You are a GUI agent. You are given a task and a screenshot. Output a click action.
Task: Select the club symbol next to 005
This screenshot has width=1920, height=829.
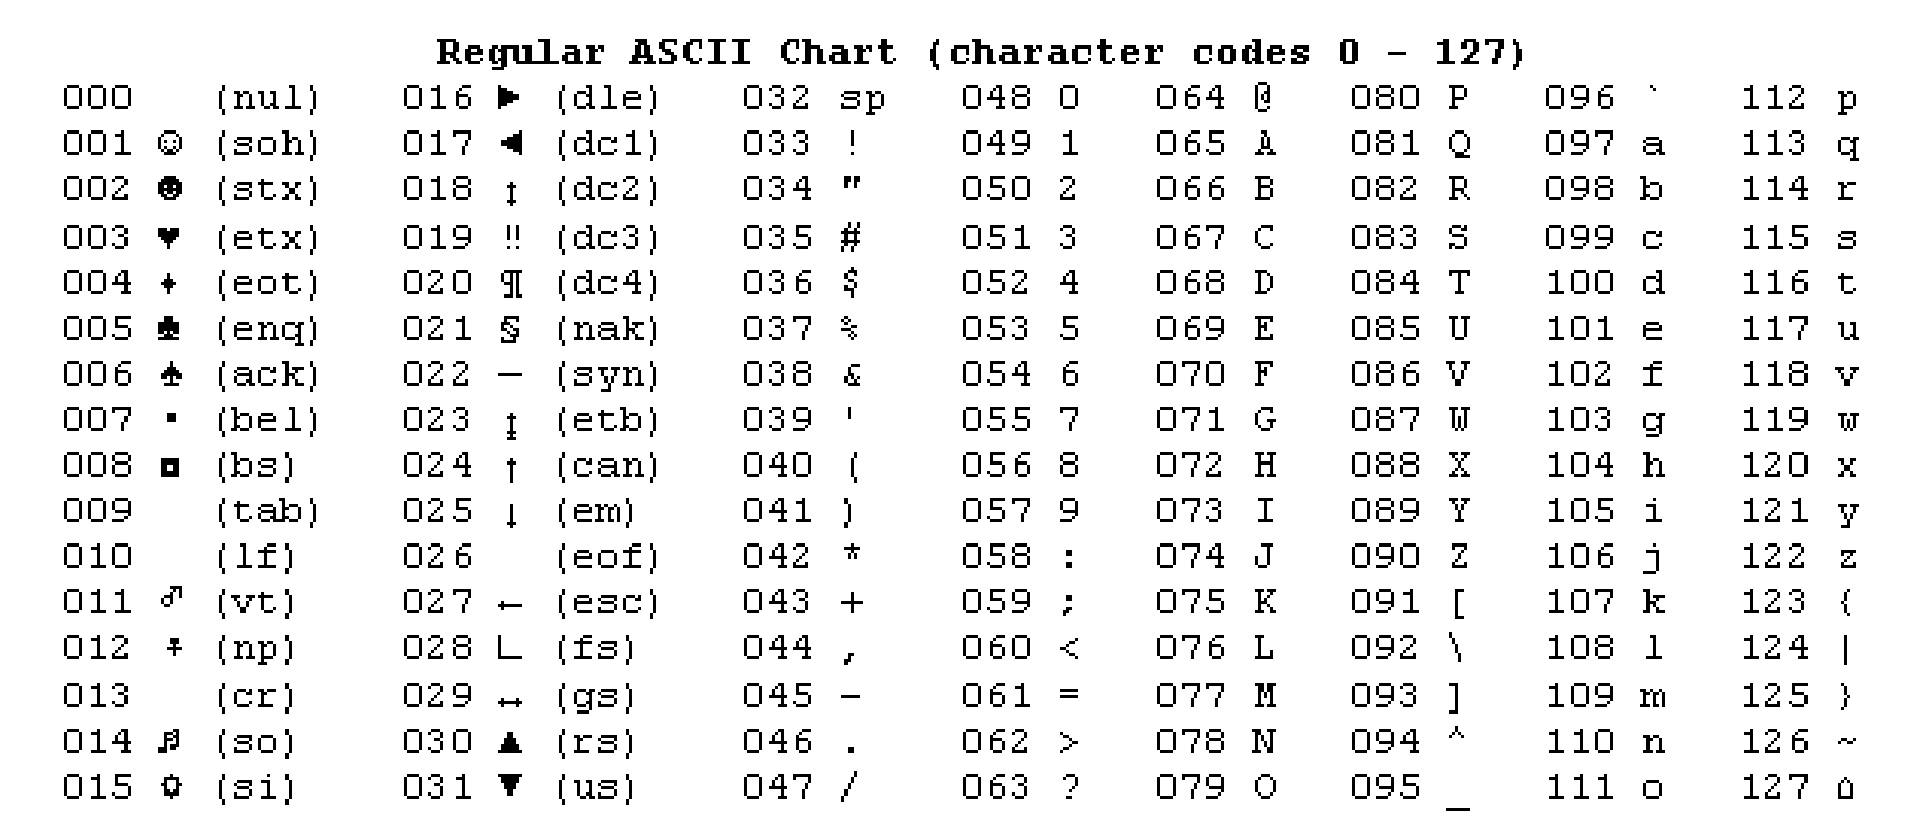(x=169, y=329)
